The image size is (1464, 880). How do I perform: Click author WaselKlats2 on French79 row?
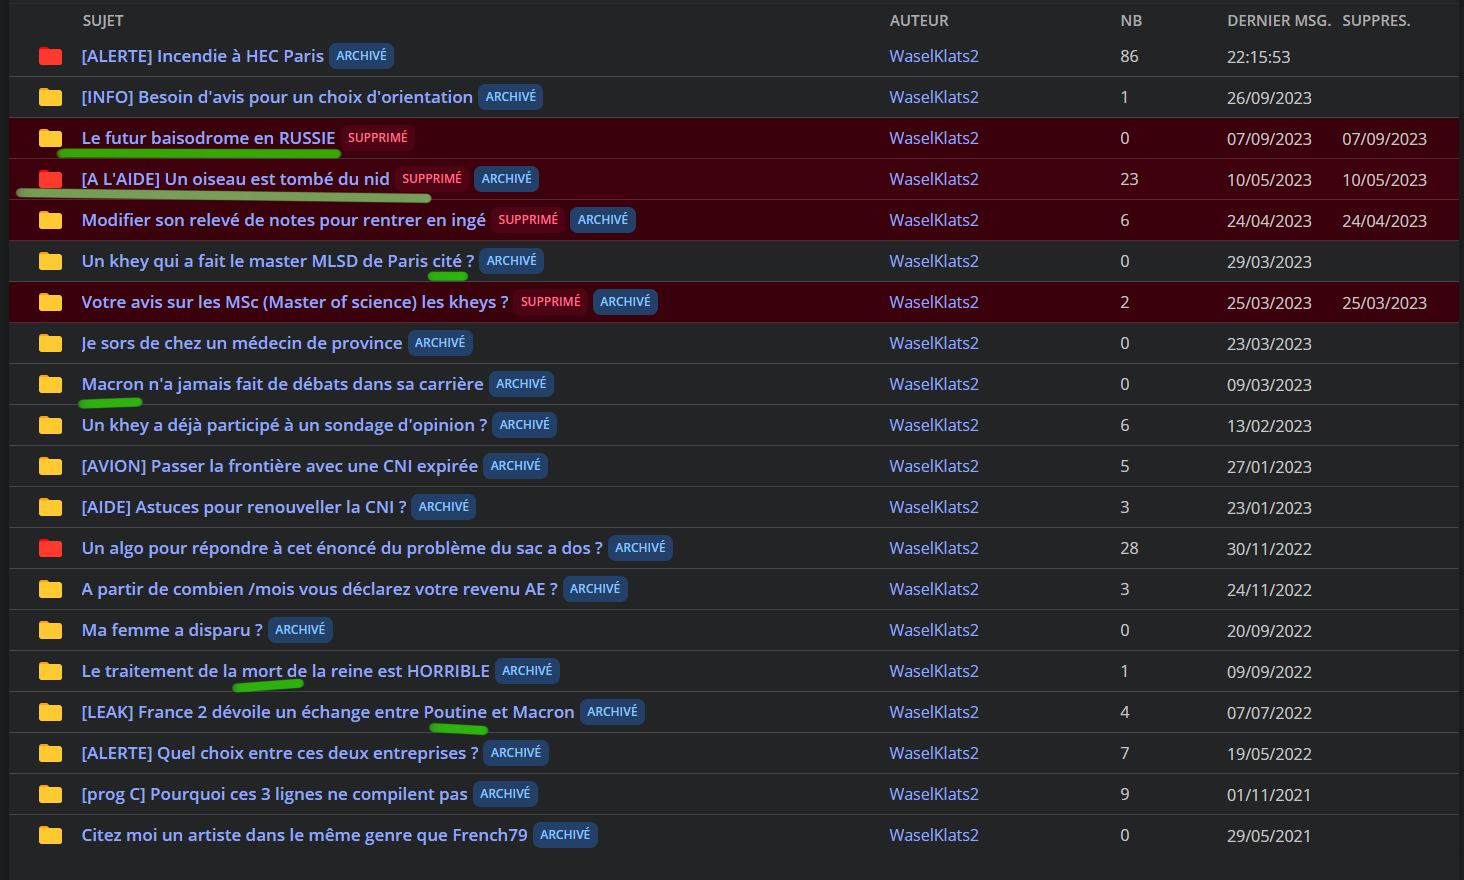click(x=933, y=836)
